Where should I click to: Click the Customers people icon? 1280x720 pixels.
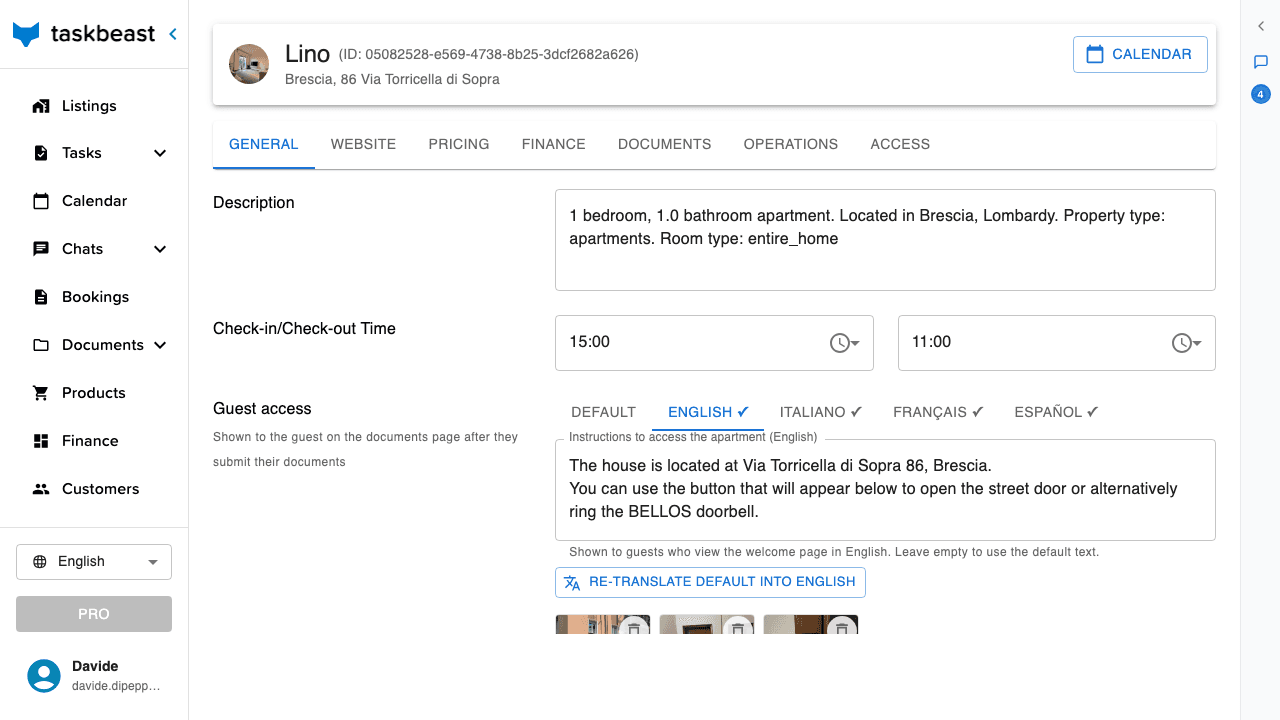pos(41,489)
